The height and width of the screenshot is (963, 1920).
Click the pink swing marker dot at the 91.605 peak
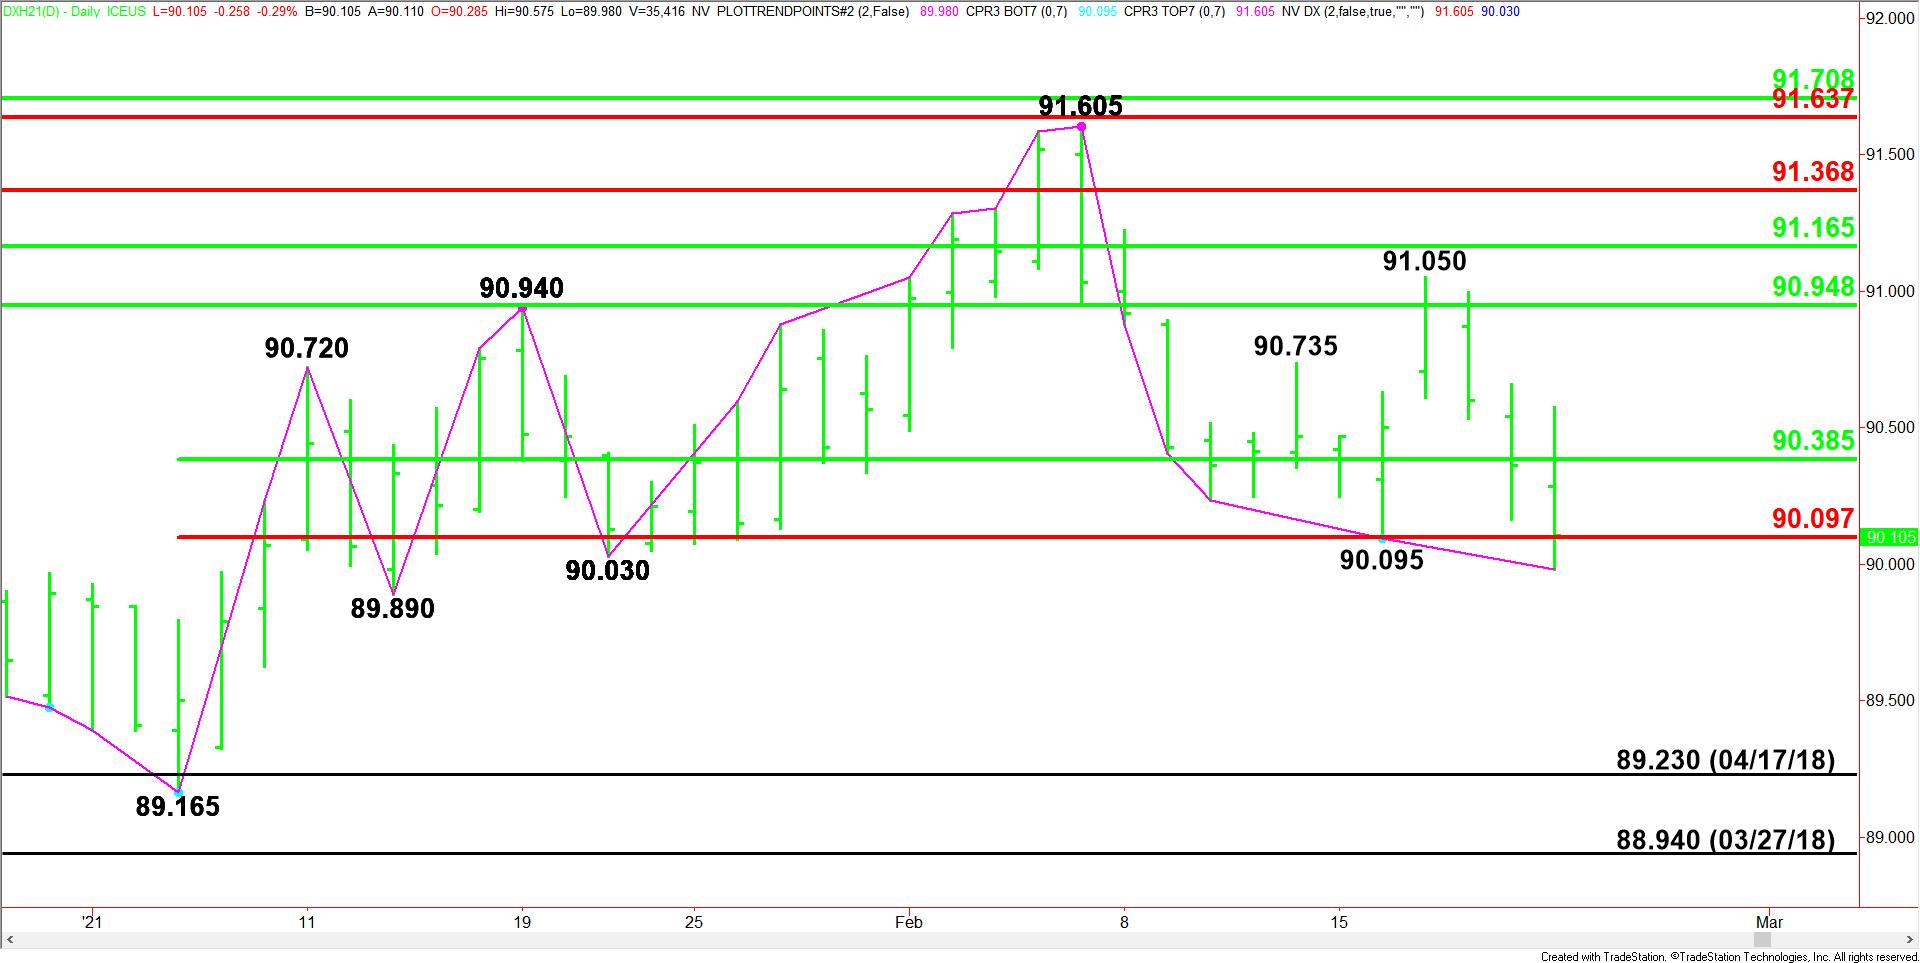tap(1081, 127)
